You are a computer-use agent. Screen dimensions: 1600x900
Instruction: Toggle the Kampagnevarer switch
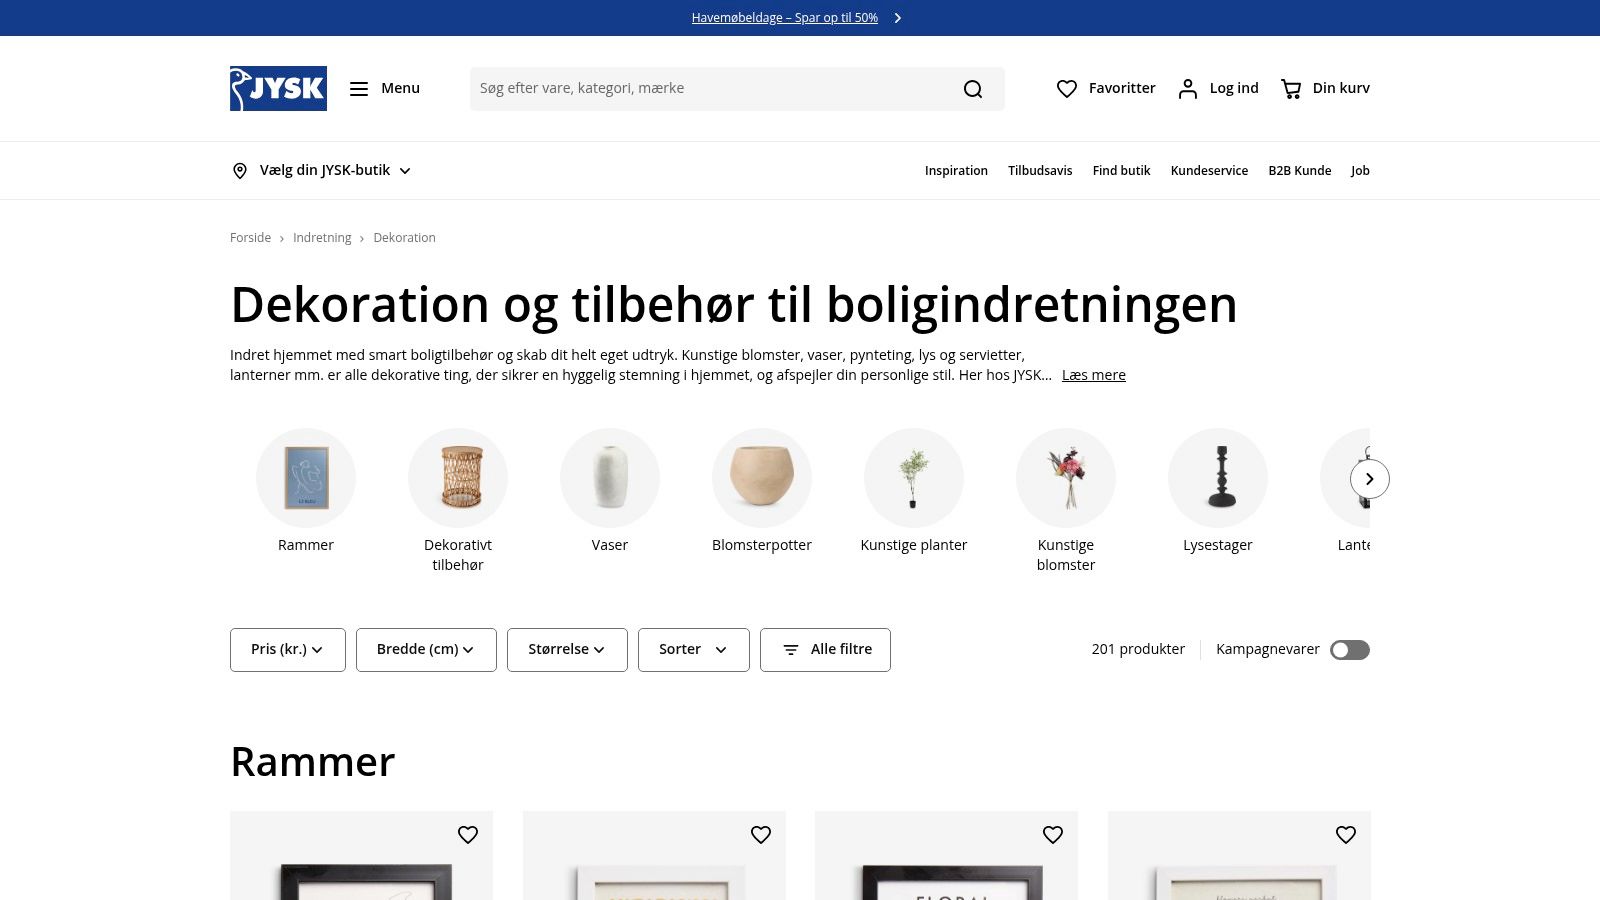point(1349,650)
